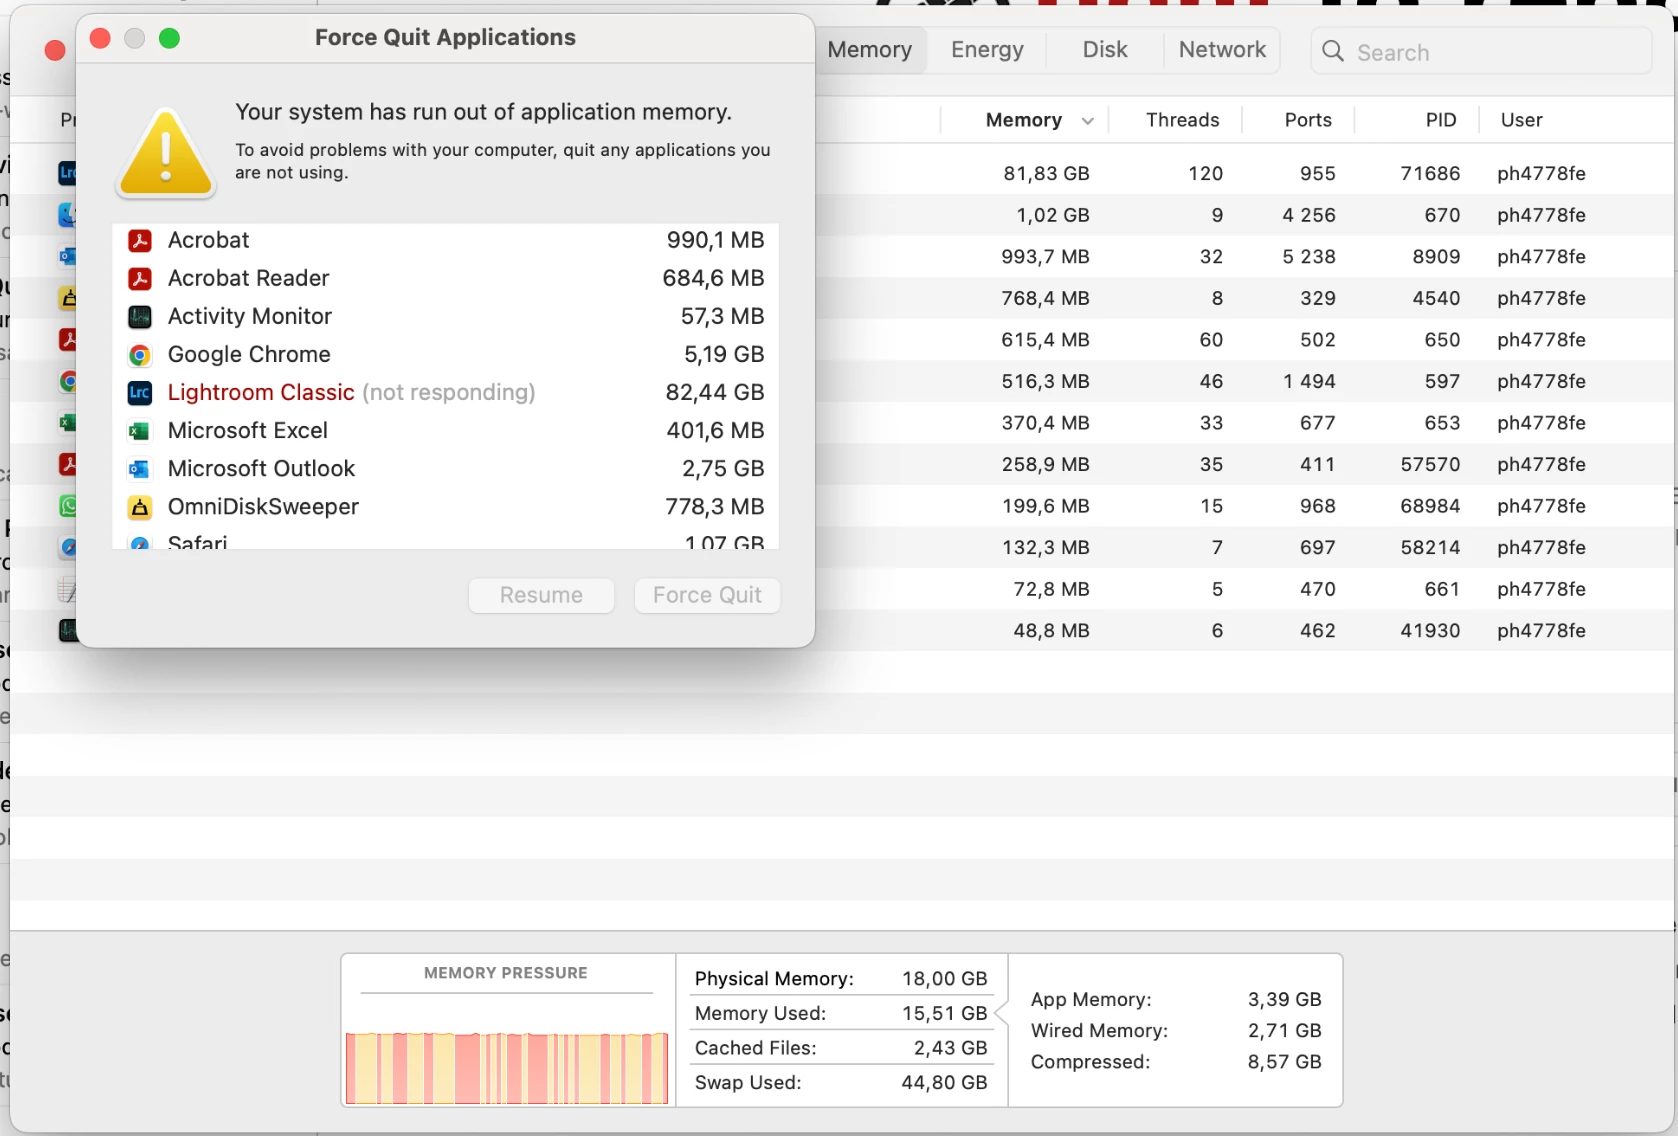This screenshot has height=1136, width=1678.
Task: Click Activity Monitor icon in Force Quit list
Action: (140, 316)
